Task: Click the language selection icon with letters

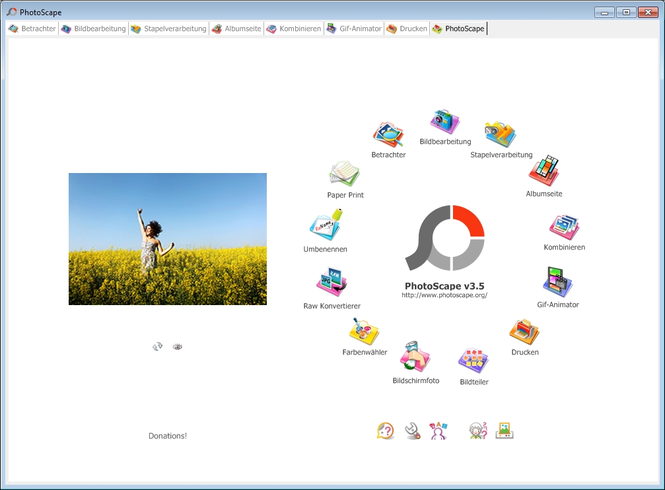Action: pyautogui.click(x=438, y=431)
